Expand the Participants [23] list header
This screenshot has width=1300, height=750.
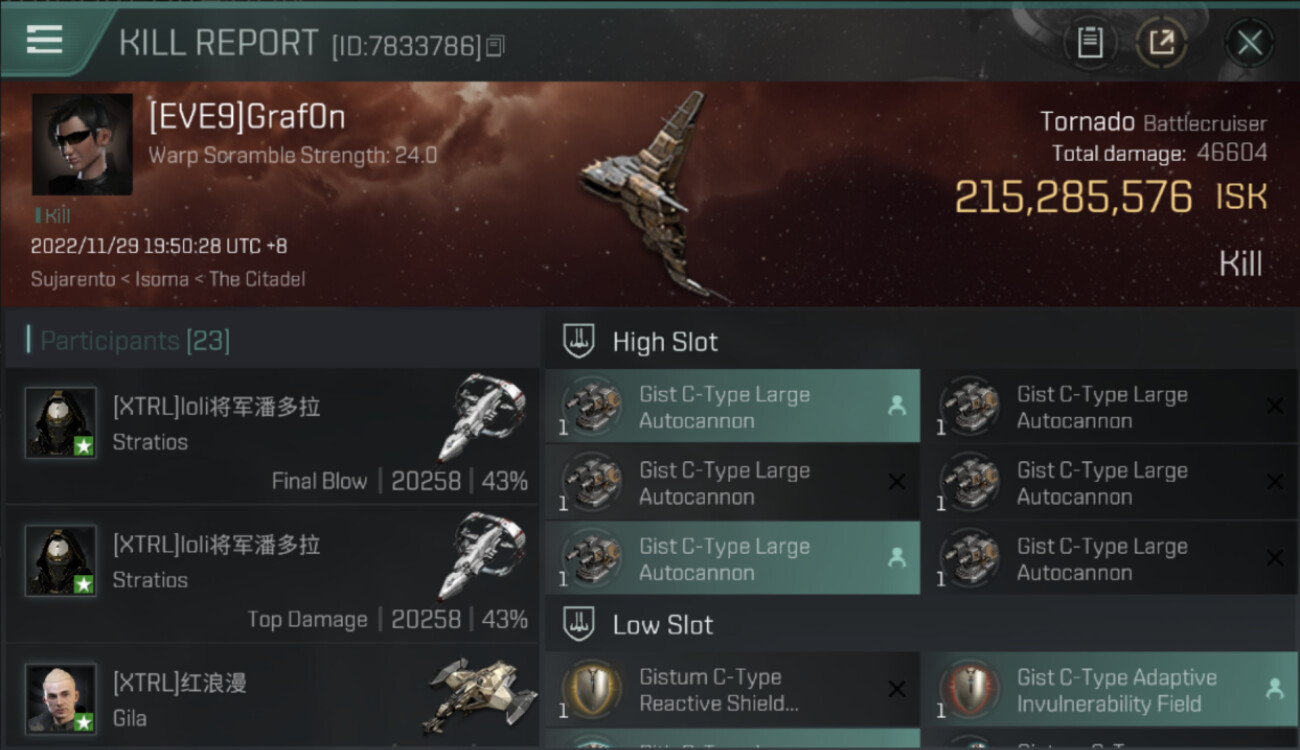coord(135,341)
